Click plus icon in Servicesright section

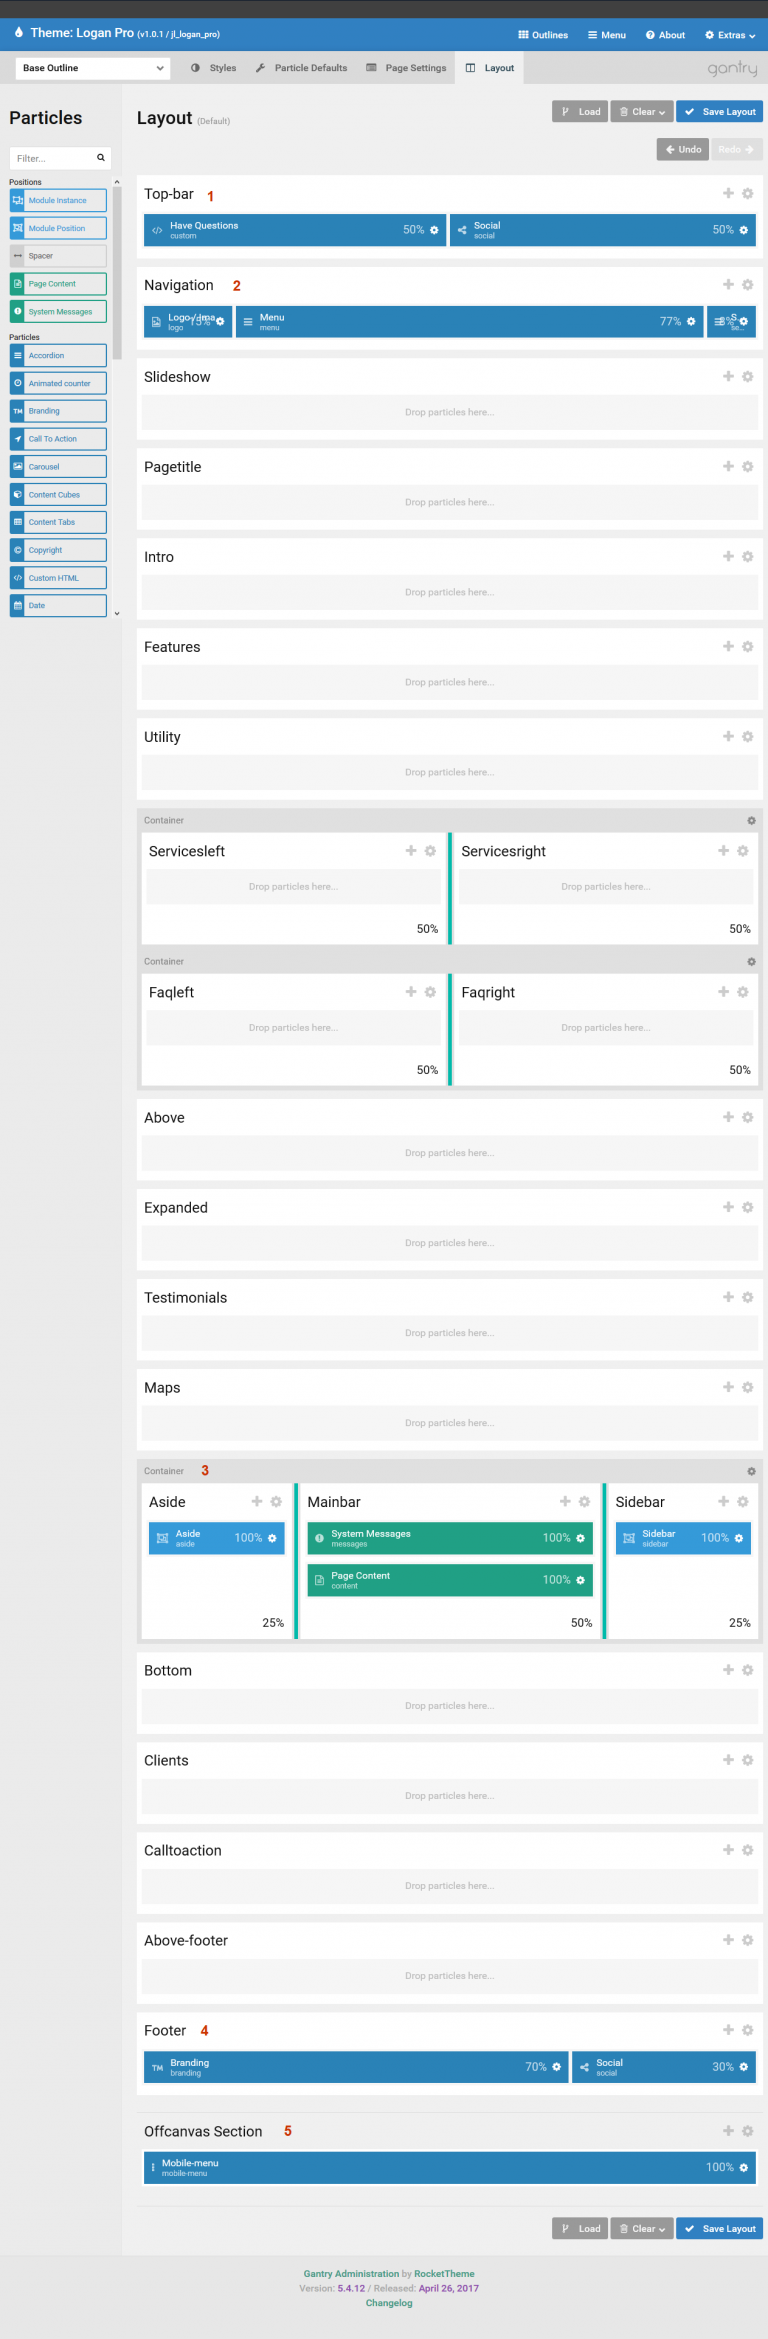click(x=723, y=851)
